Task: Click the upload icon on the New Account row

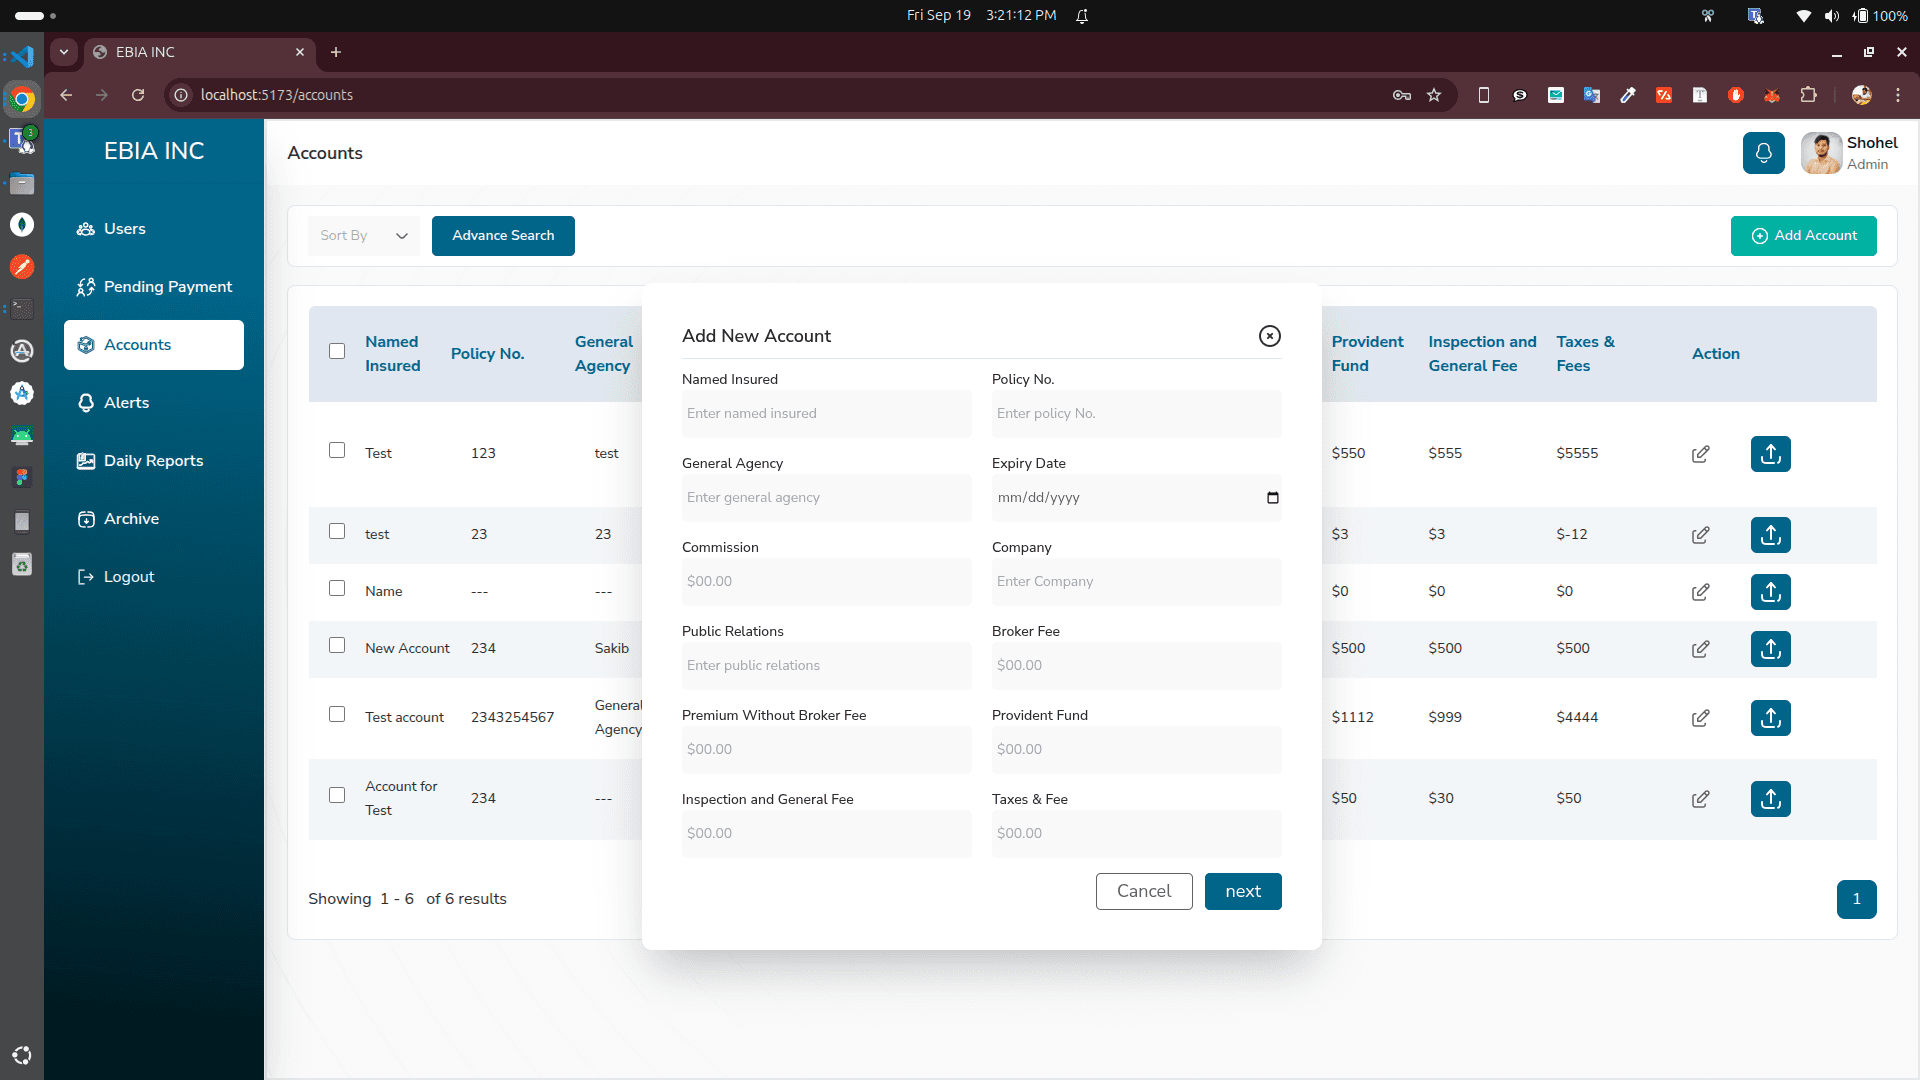Action: (x=1770, y=648)
